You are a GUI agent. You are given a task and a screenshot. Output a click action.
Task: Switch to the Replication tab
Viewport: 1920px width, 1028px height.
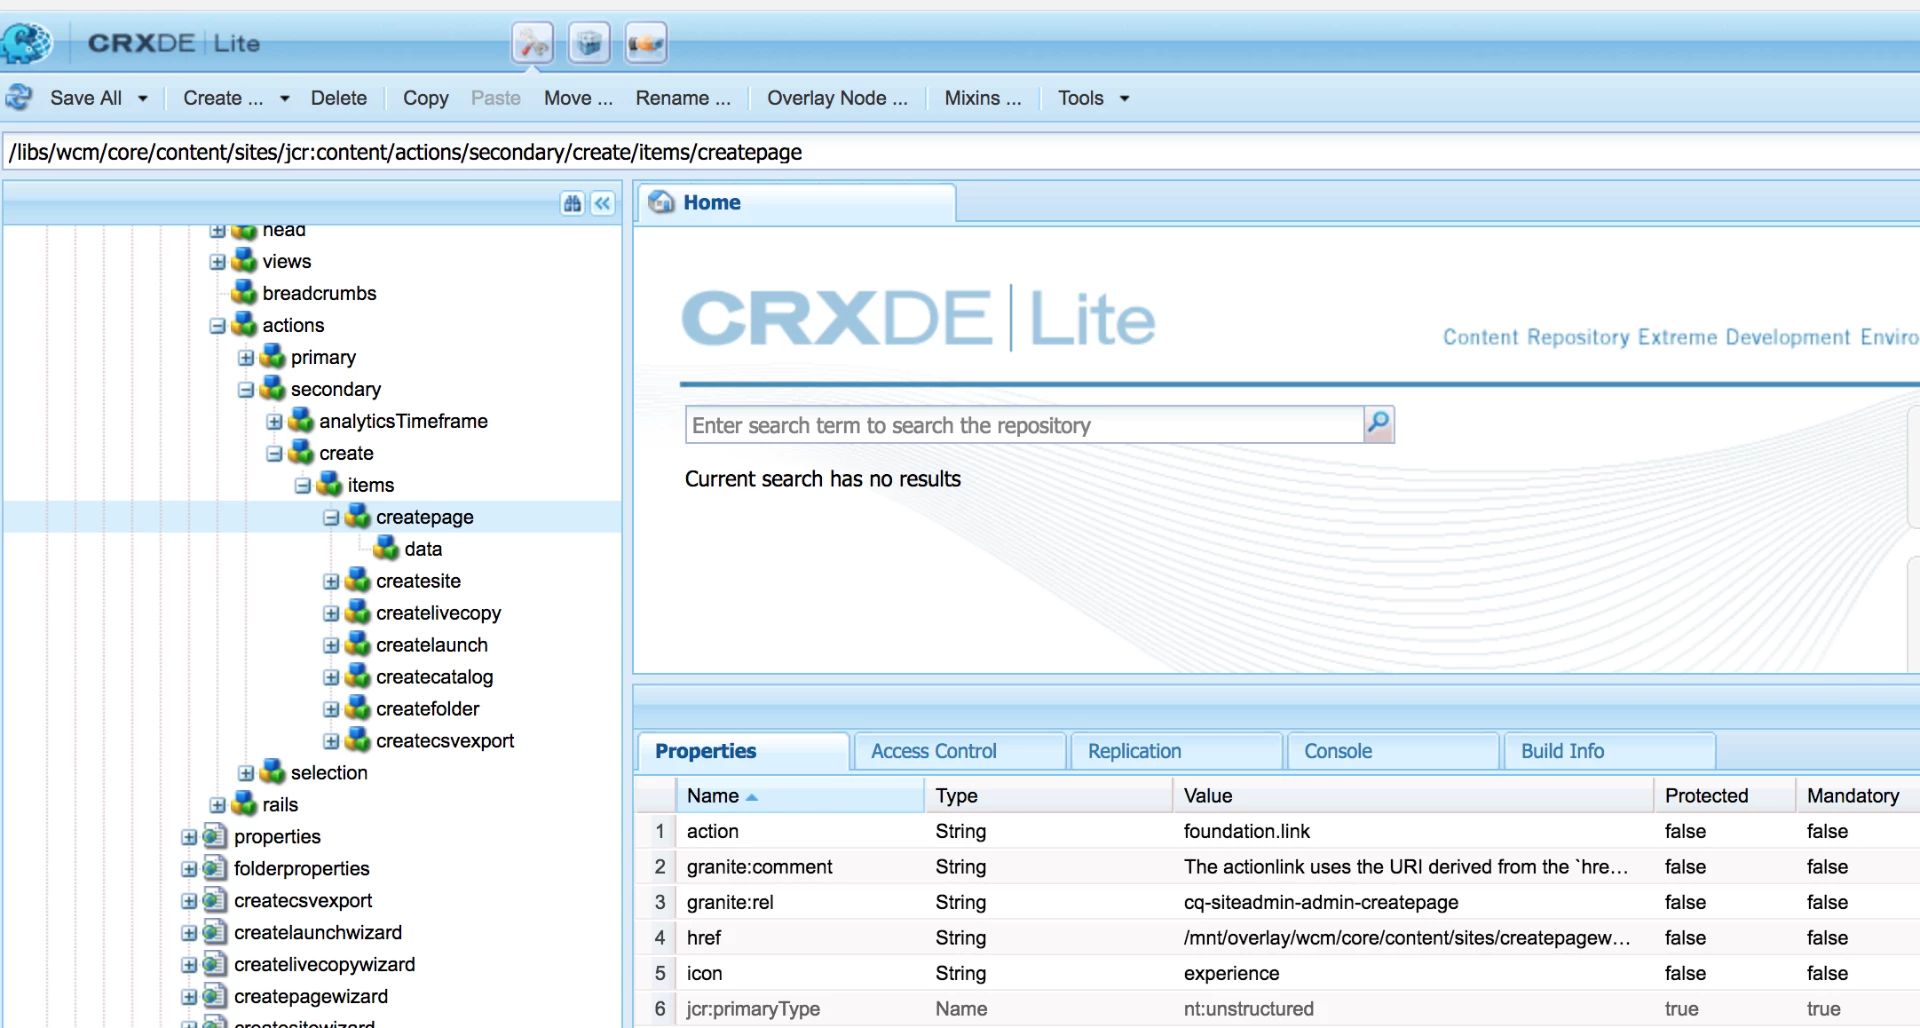(1177, 751)
